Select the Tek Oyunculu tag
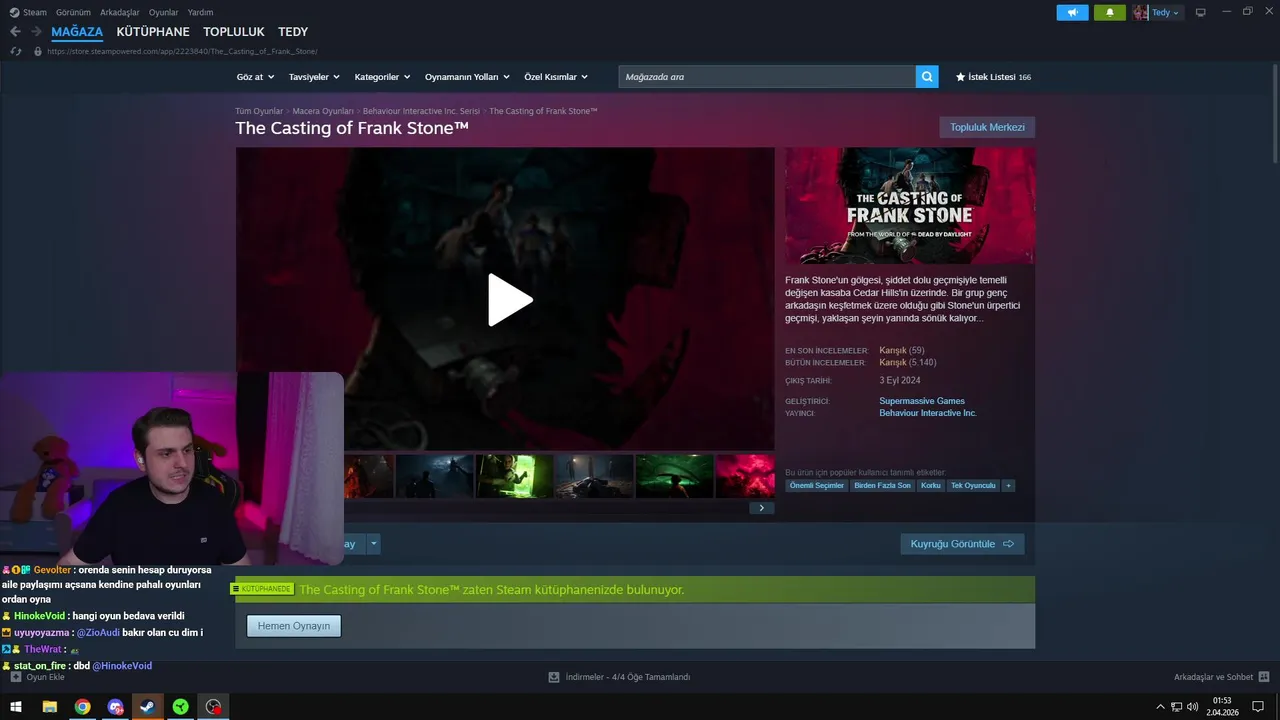This screenshot has width=1280, height=720. pos(973,485)
